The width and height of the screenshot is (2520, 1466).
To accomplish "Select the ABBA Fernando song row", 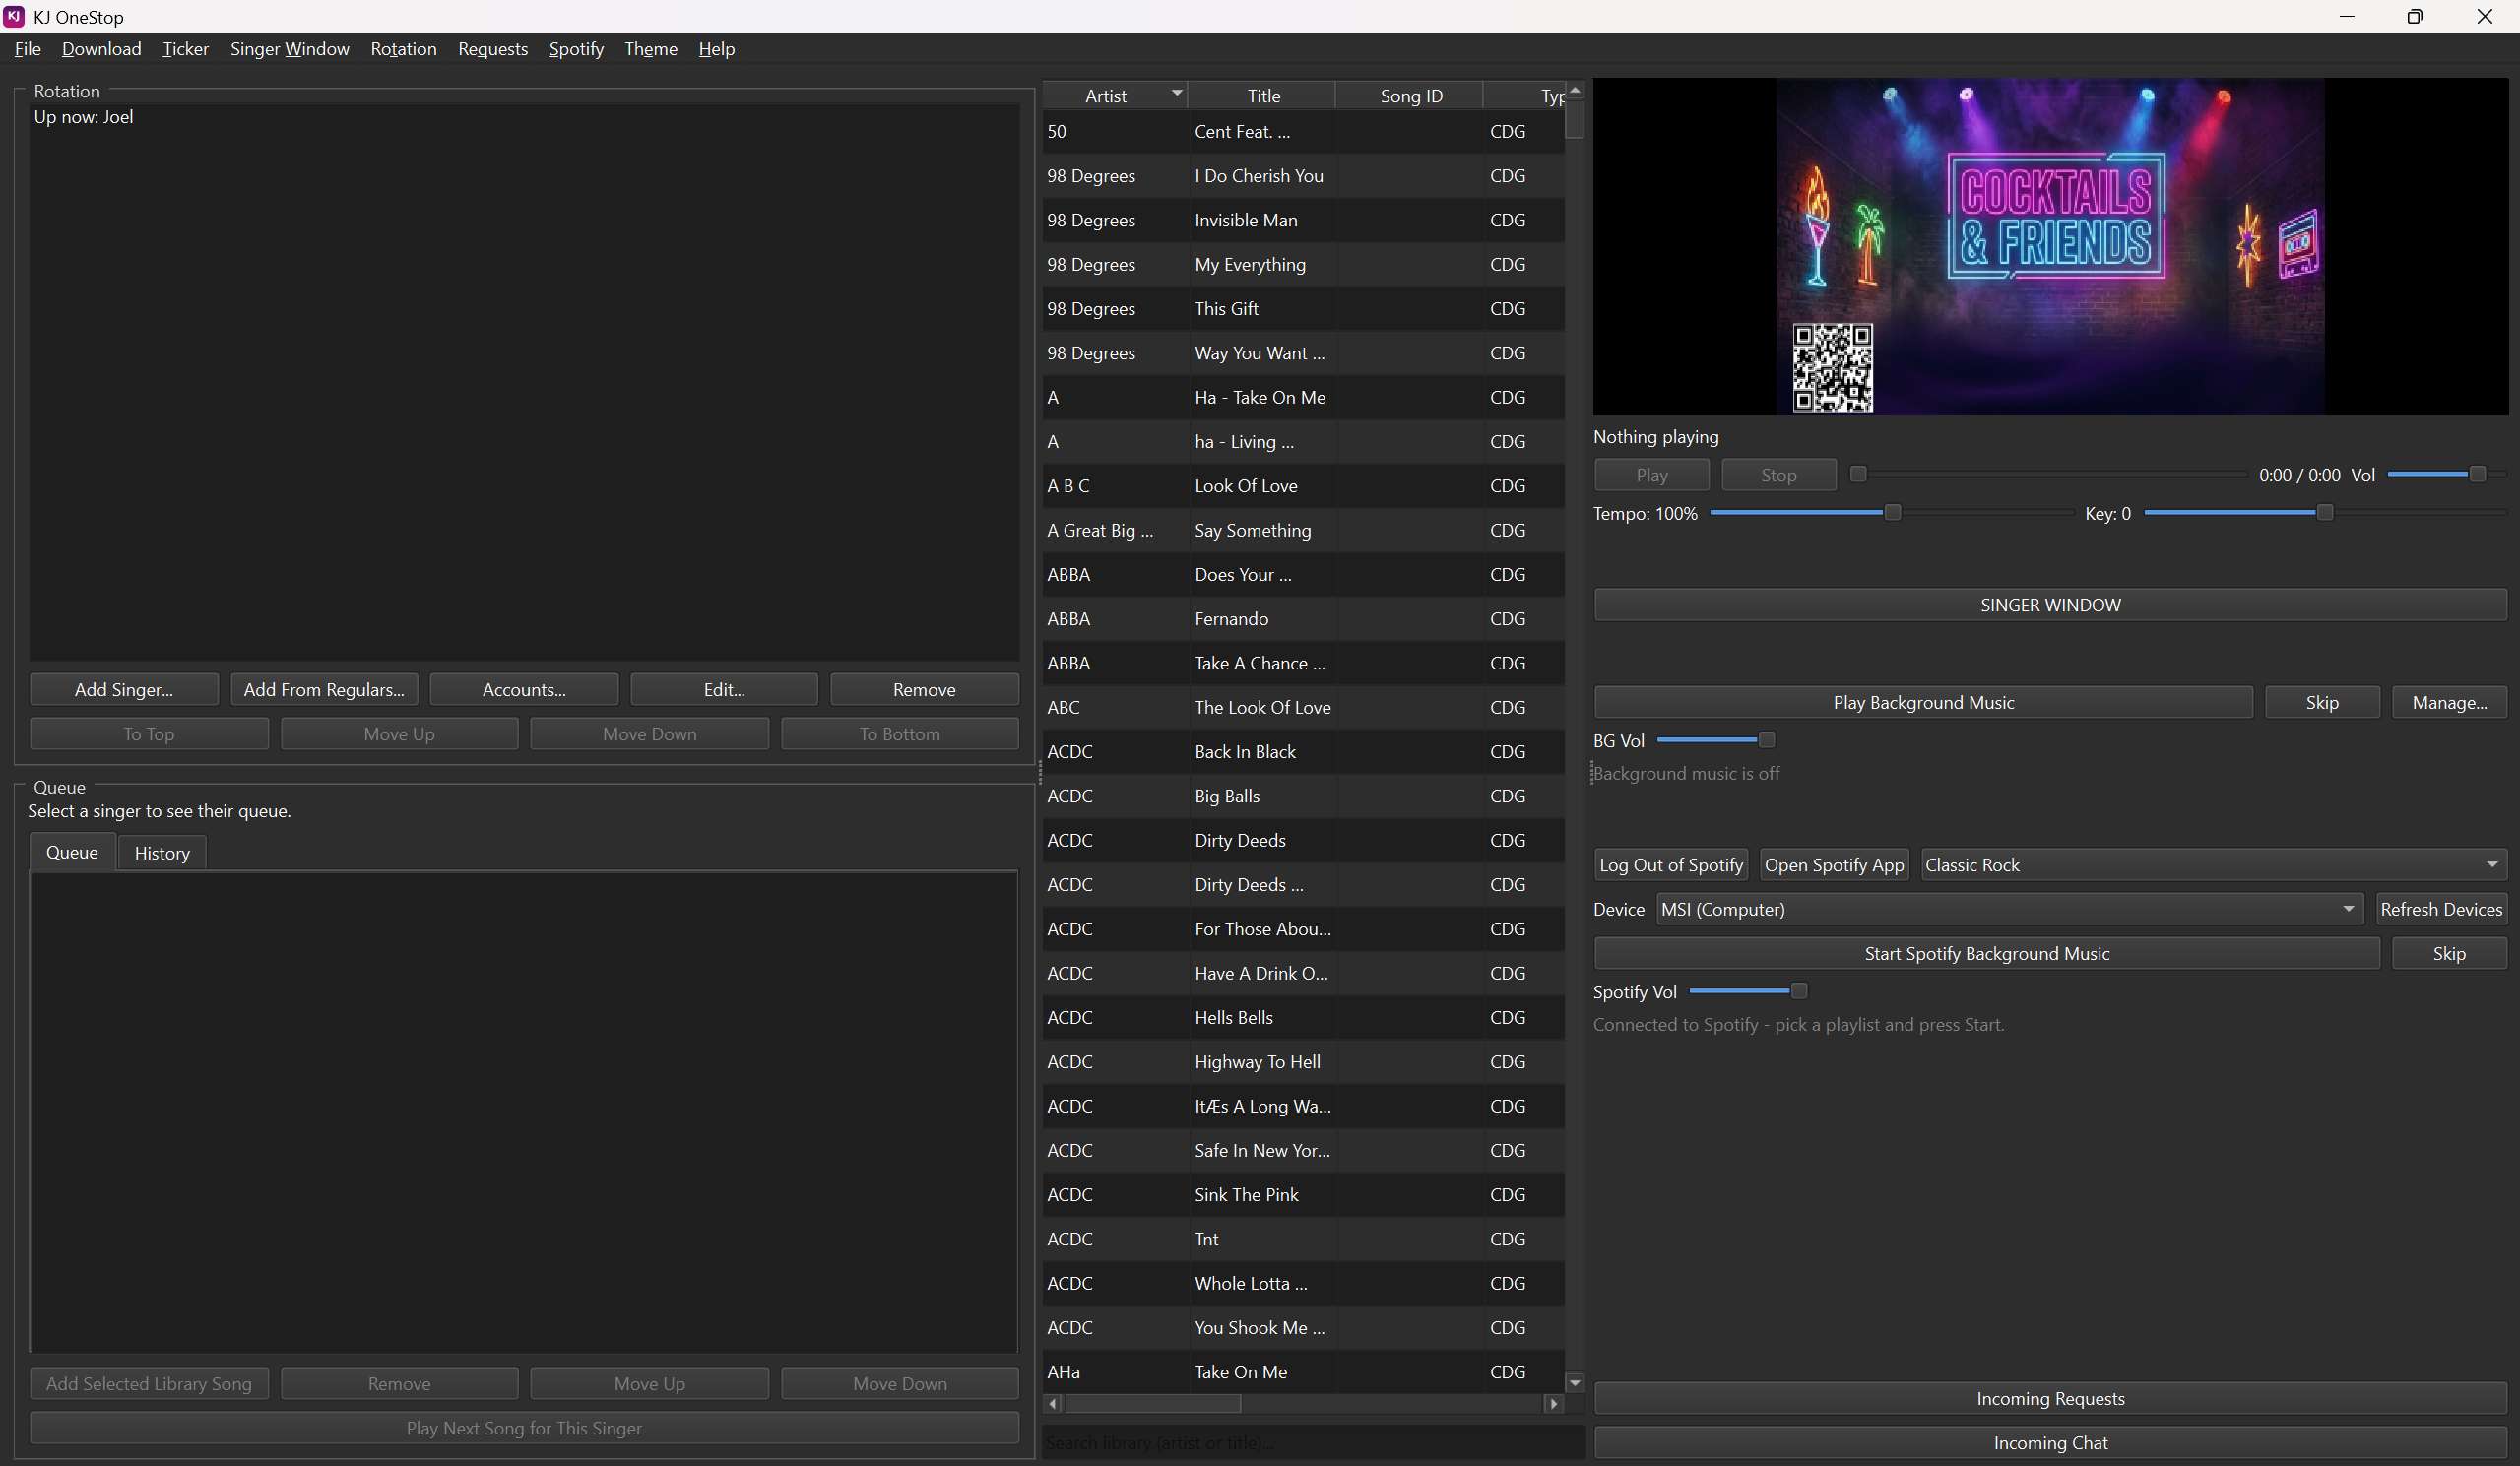I will 1303,619.
